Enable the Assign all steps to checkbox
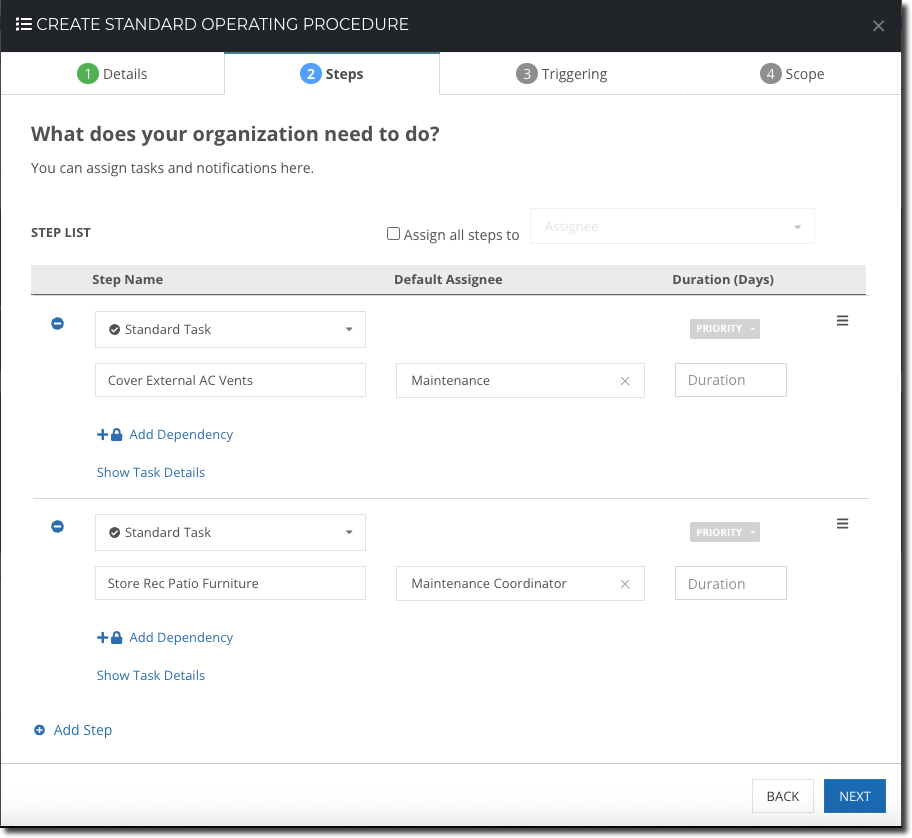This screenshot has width=912, height=838. (x=393, y=233)
